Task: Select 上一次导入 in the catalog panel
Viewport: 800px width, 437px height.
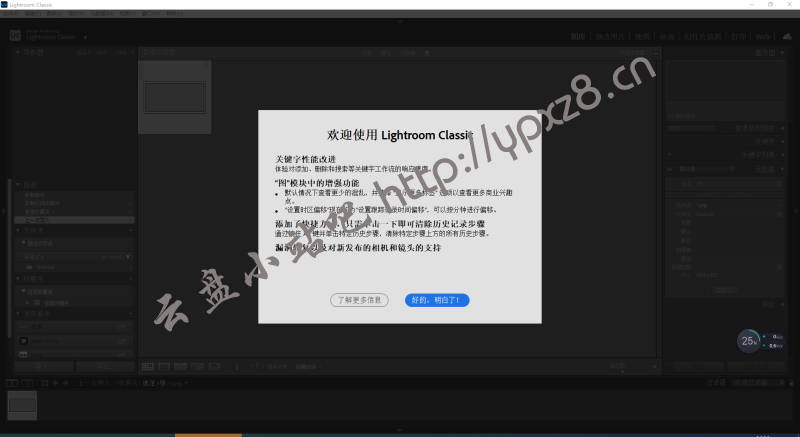Action: pyautogui.click(x=74, y=220)
